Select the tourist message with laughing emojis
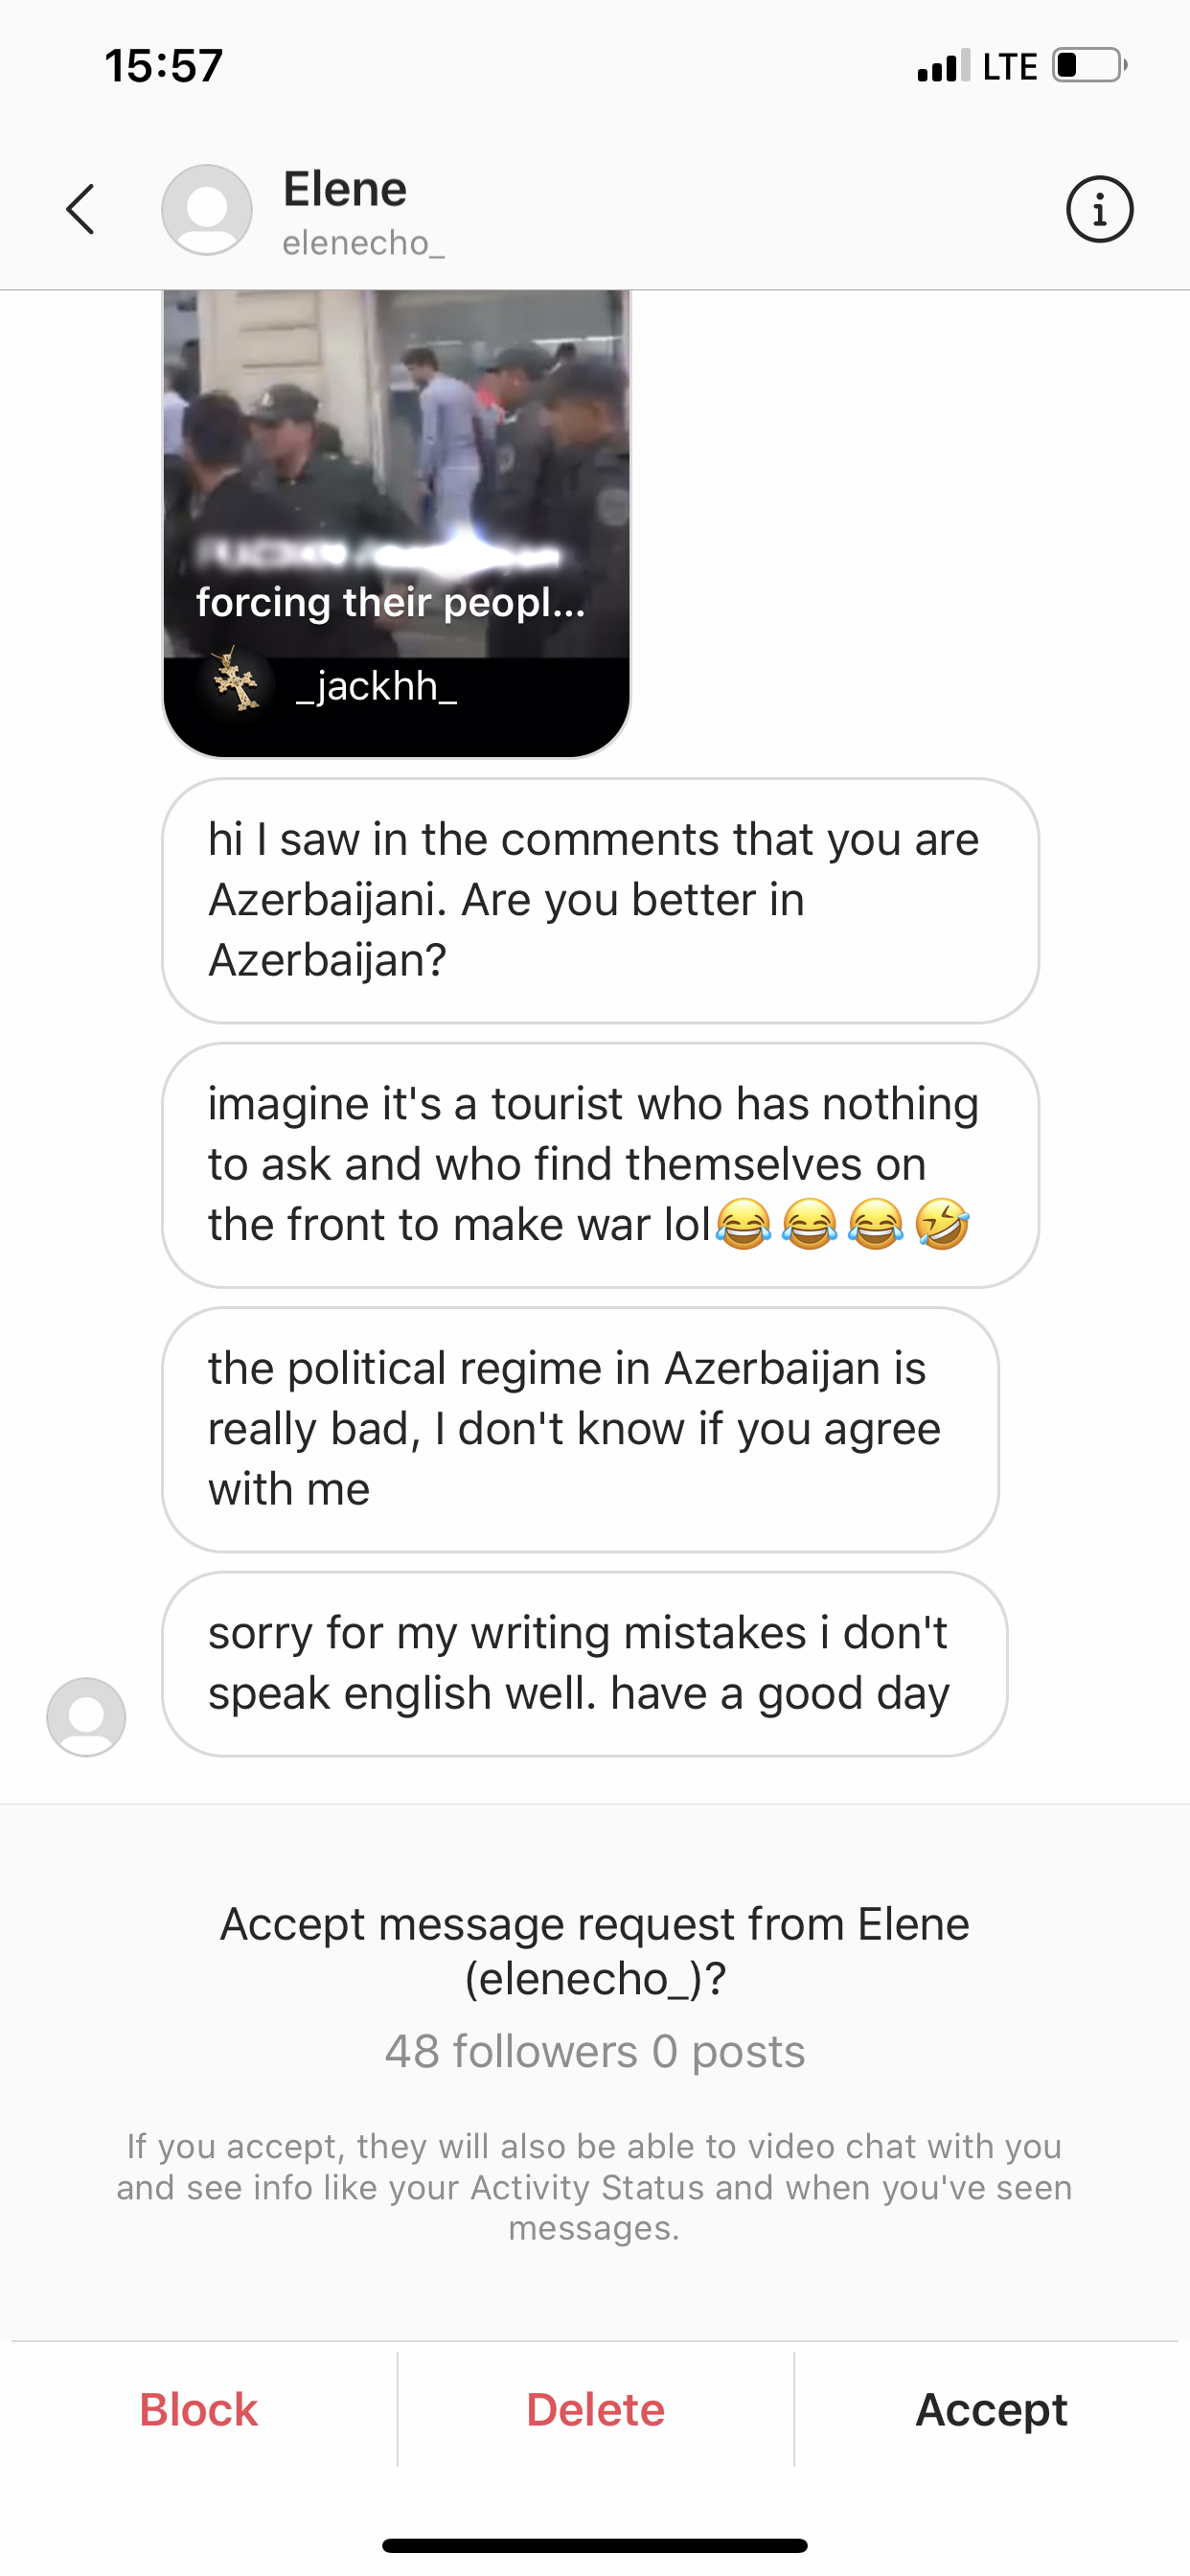 [600, 1165]
